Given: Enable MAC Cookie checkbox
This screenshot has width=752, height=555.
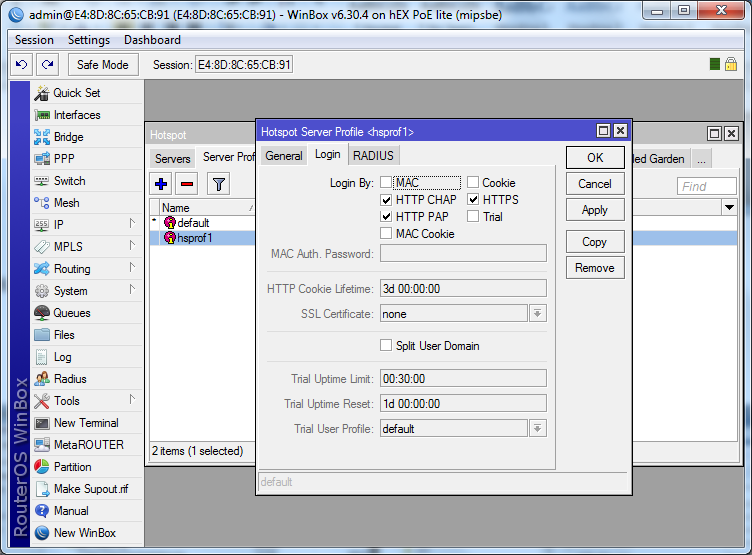Looking at the screenshot, I should 386,233.
